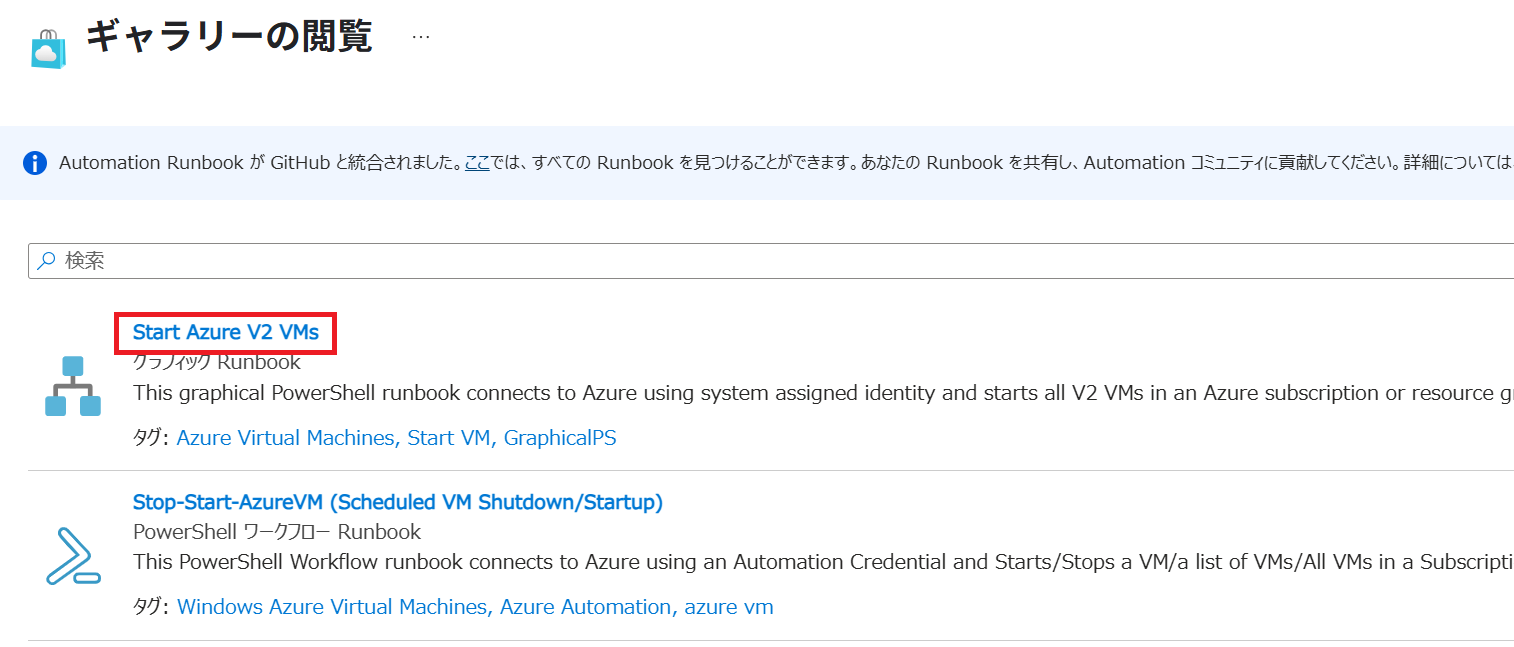1514x647 pixels.
Task: Select the Azure Automation tag
Action: [x=587, y=607]
